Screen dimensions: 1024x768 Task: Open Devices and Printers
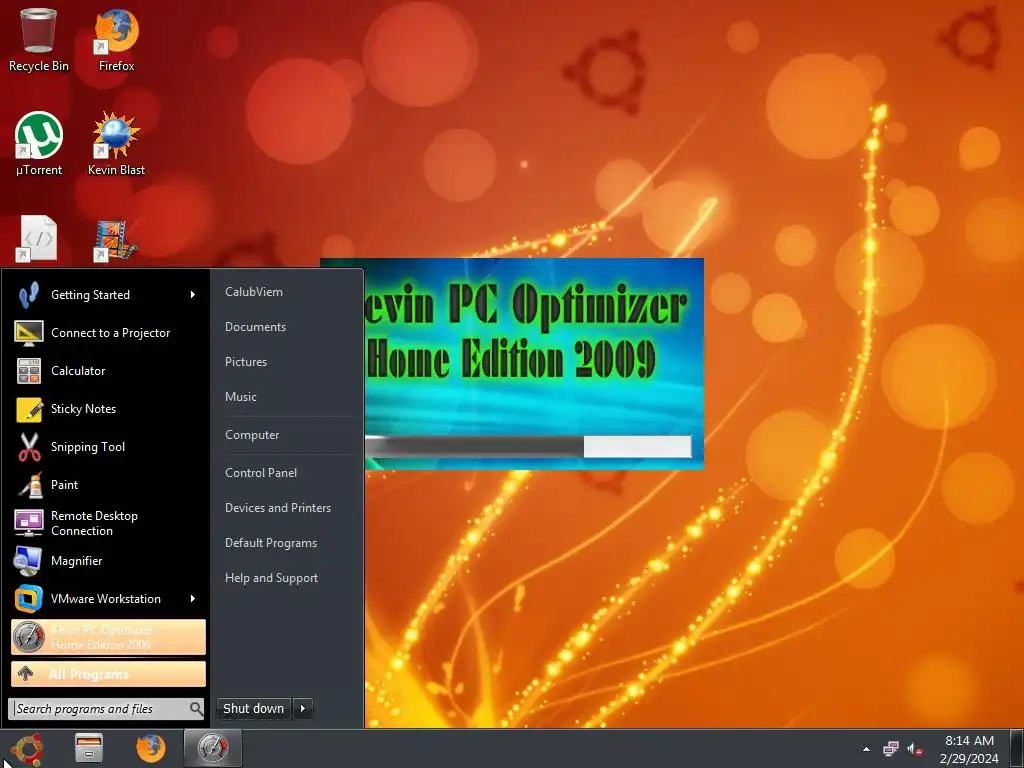coord(278,507)
